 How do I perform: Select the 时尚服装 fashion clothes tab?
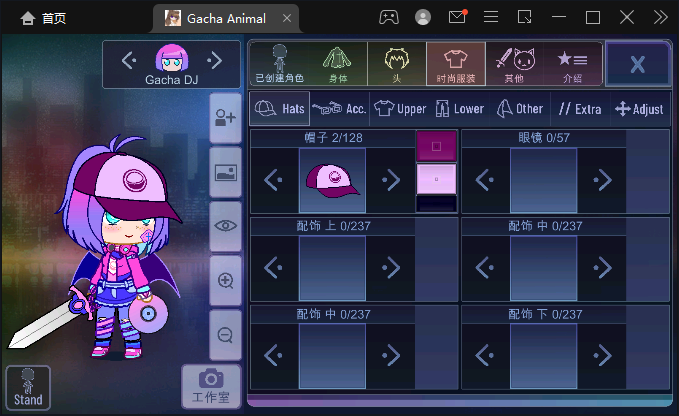(456, 64)
